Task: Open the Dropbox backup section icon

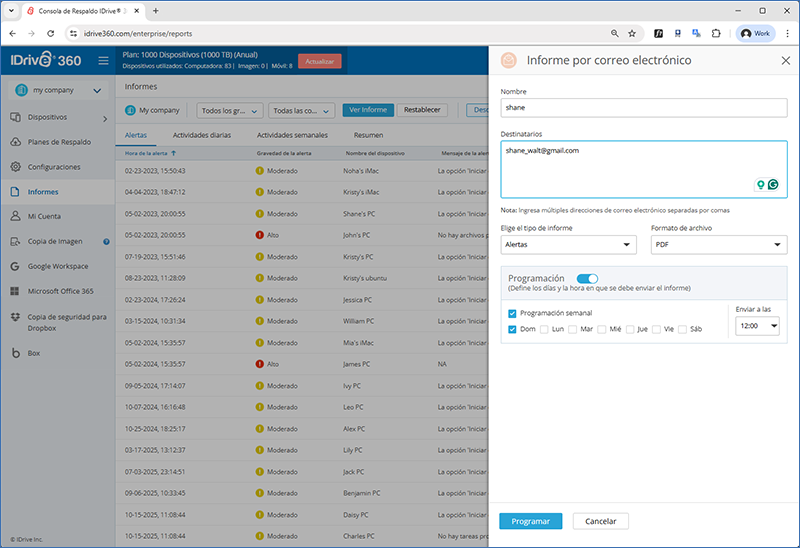Action: [16, 317]
